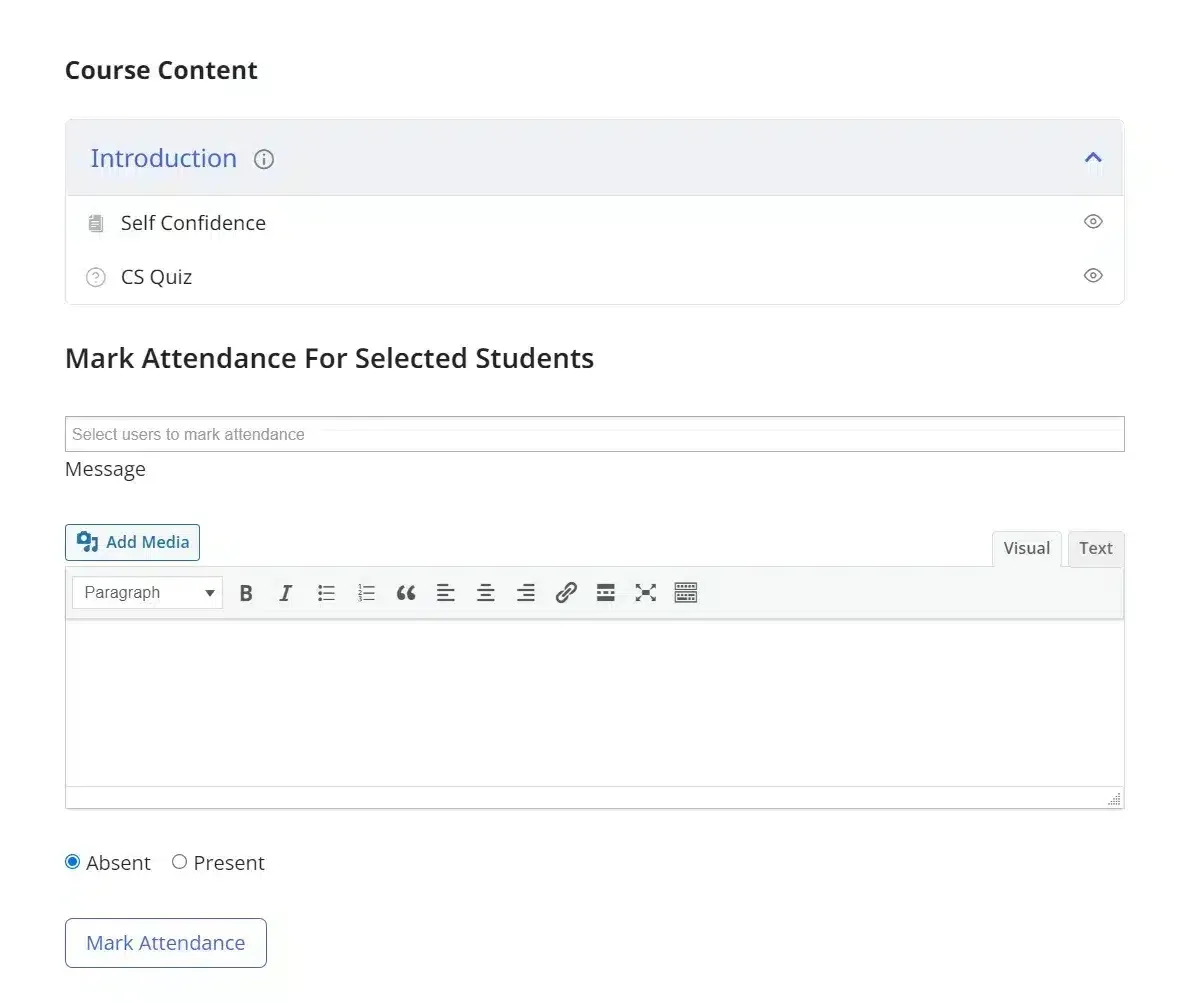Switch to the Visual editor tab
Screen dimensions: 1187x1003
1026,548
